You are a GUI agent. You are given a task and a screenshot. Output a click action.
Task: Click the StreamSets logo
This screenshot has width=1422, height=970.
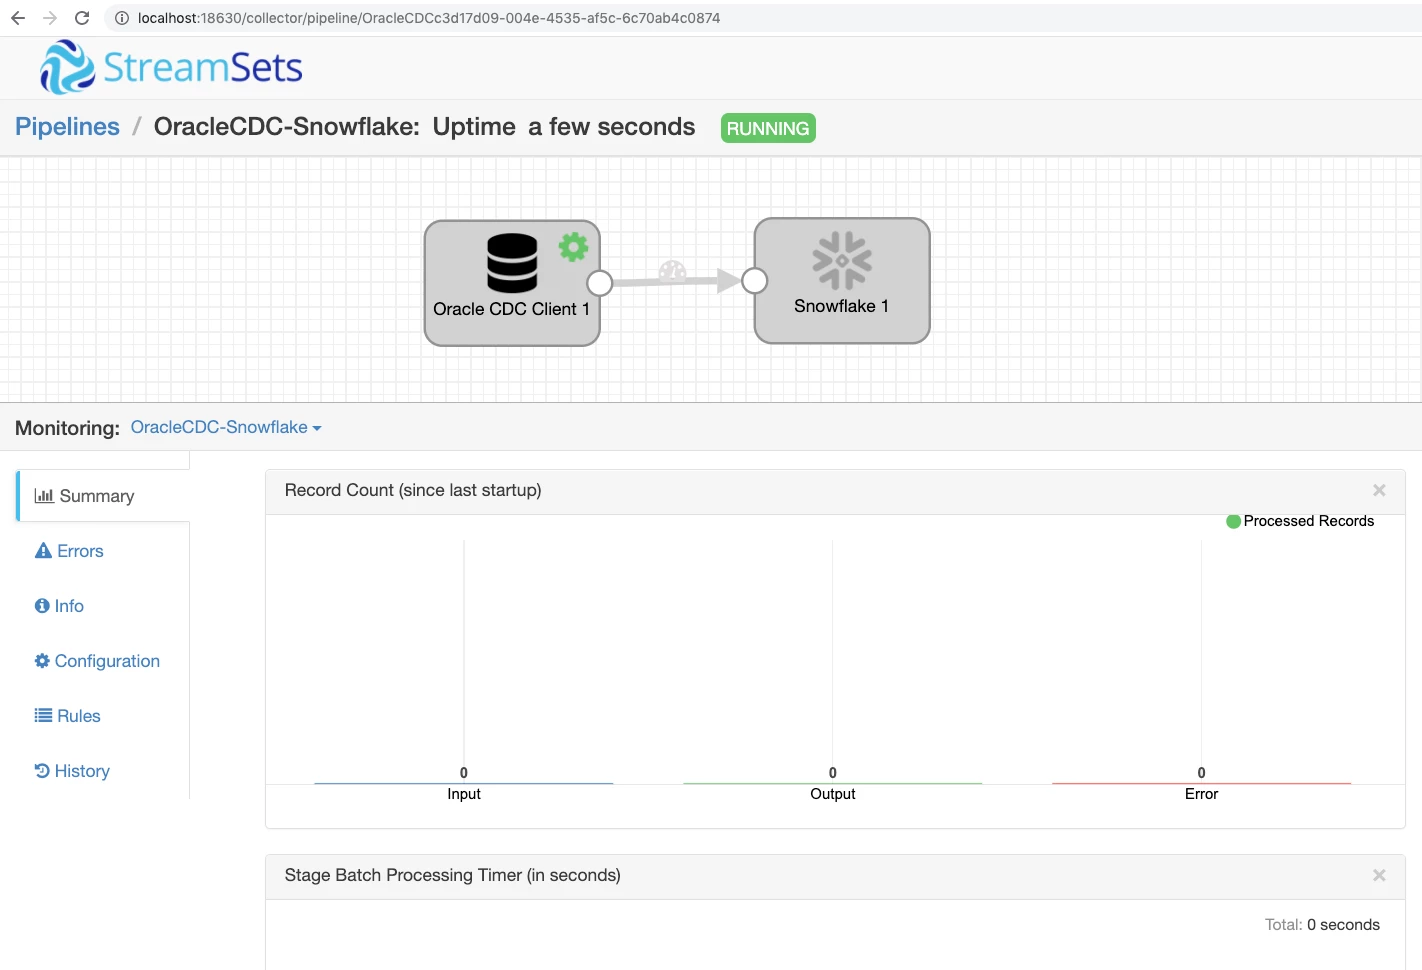click(x=171, y=67)
